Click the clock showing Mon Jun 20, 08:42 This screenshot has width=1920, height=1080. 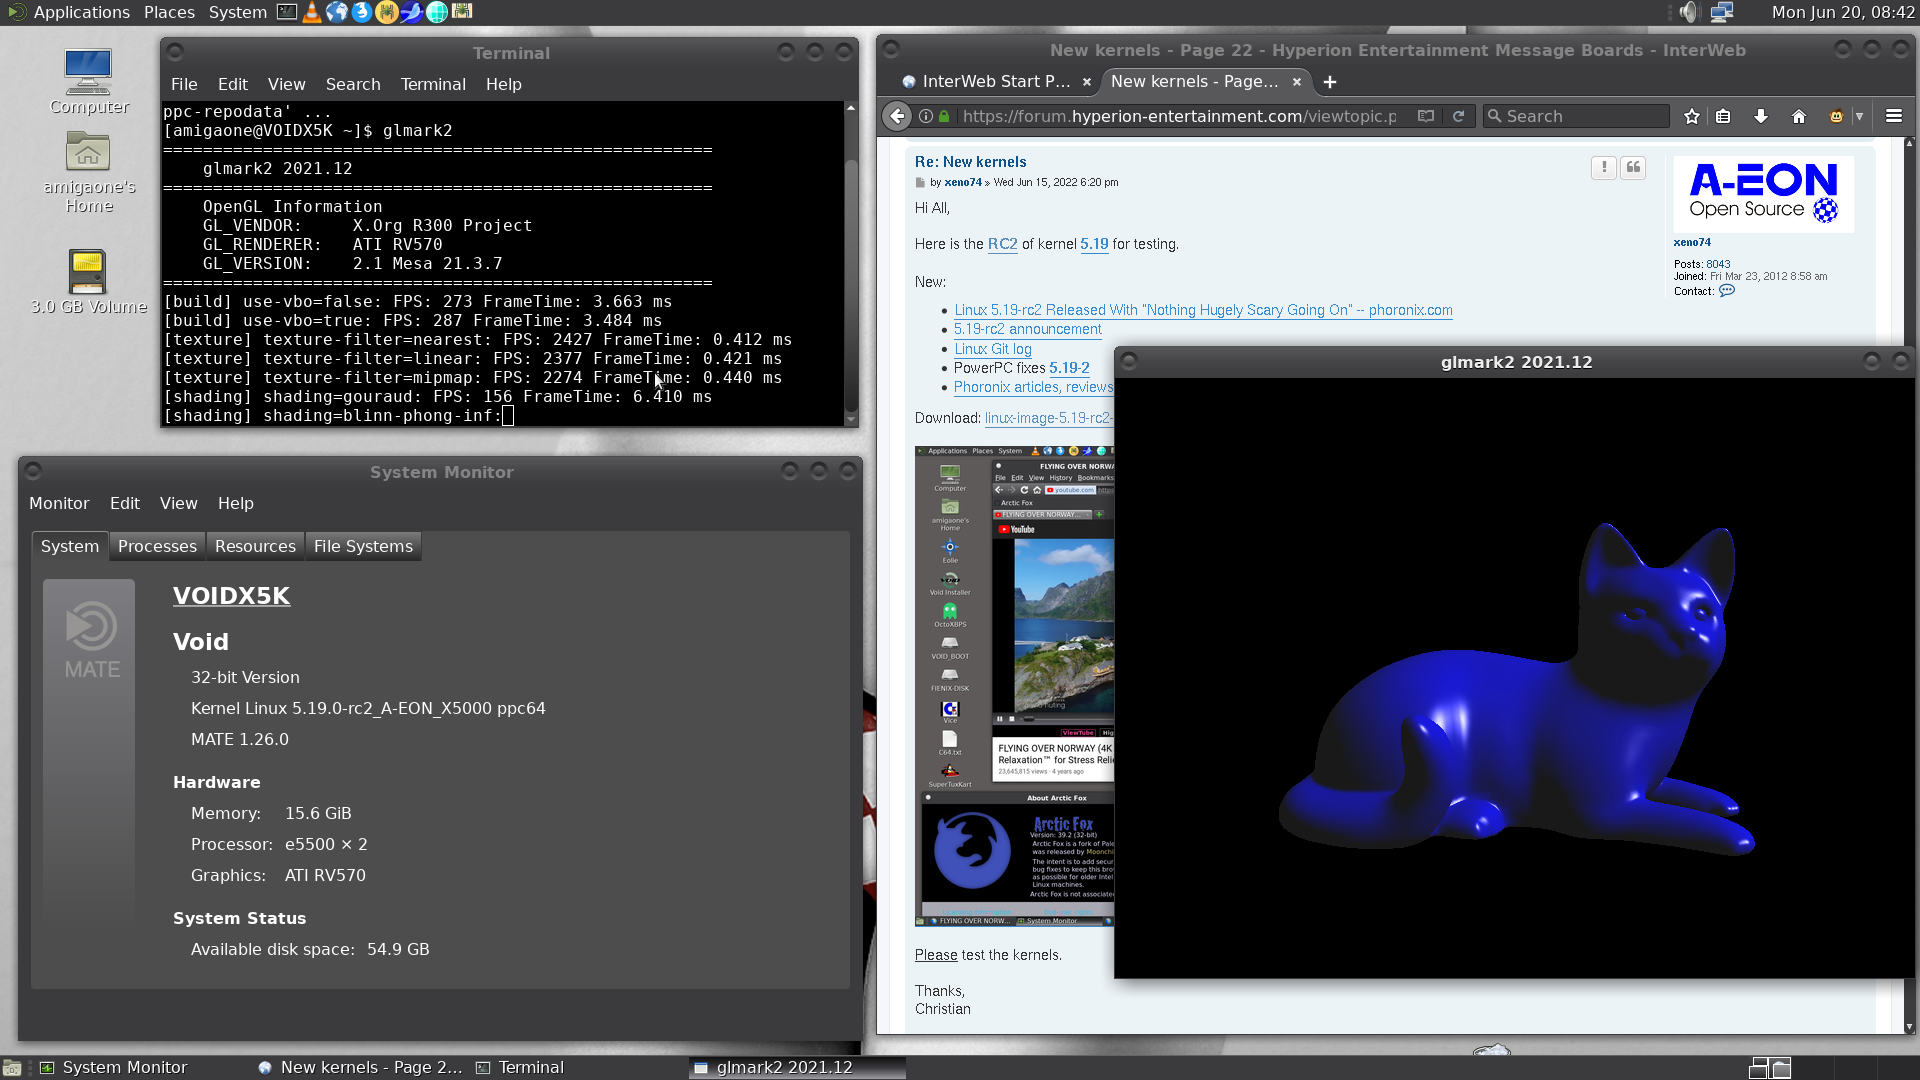coord(1843,12)
